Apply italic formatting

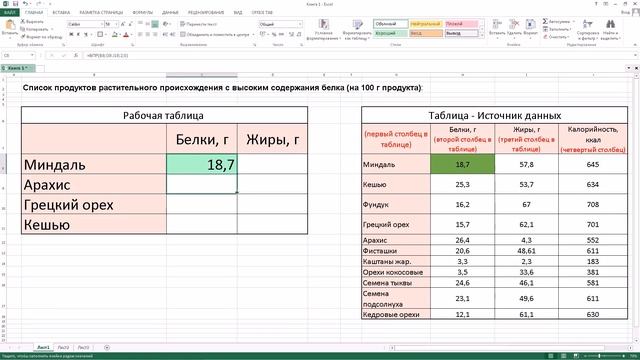tap(78, 35)
